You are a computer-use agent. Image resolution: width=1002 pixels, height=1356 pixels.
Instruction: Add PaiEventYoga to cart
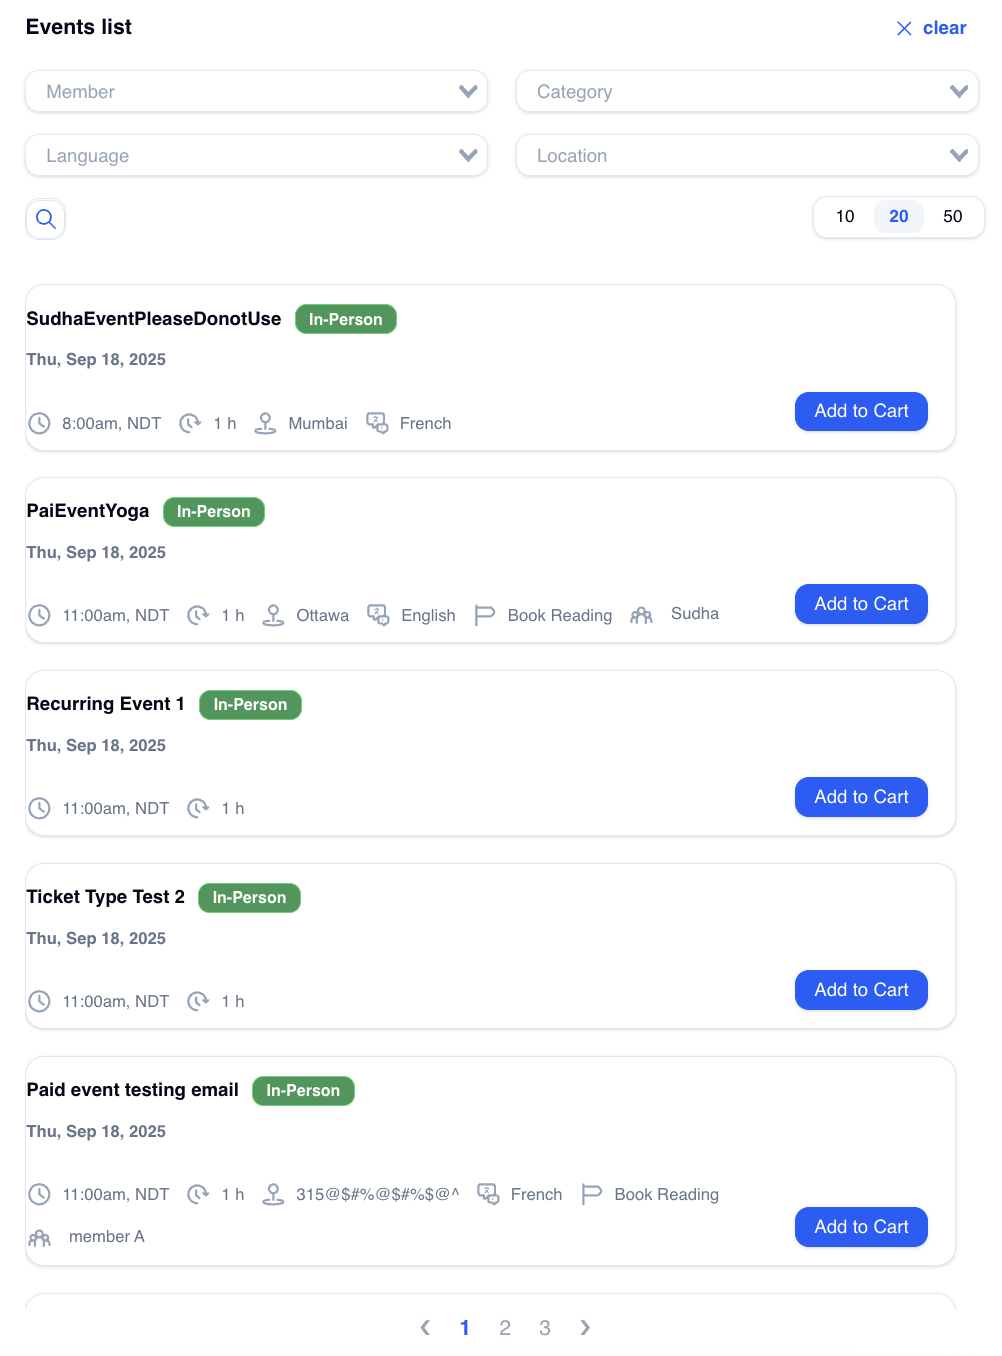pyautogui.click(x=861, y=604)
